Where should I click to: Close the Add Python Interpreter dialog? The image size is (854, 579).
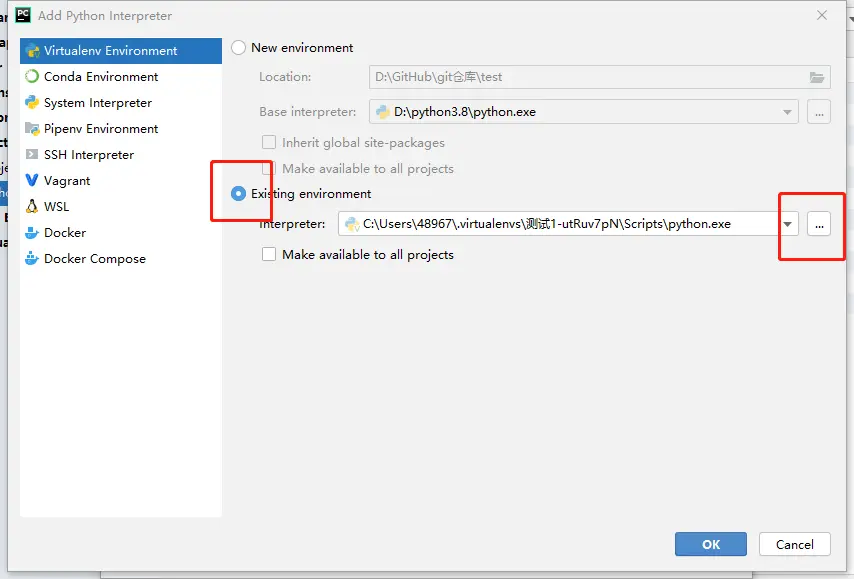click(x=822, y=15)
